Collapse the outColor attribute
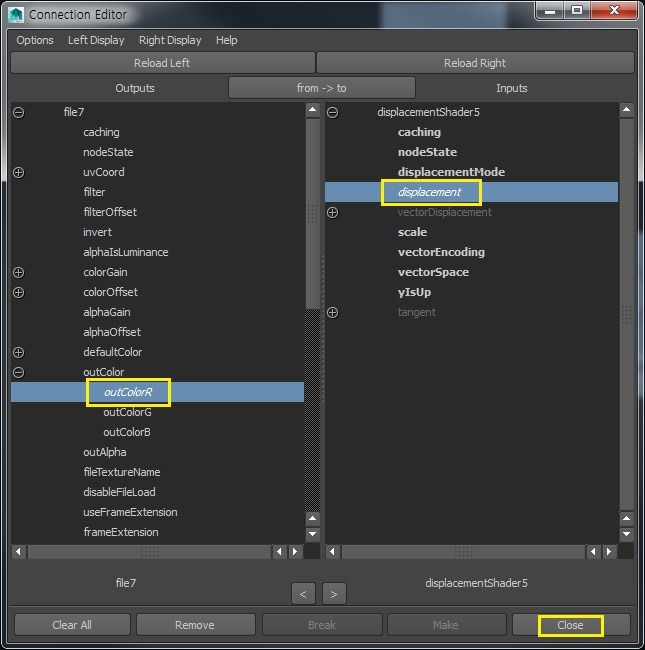 19,372
